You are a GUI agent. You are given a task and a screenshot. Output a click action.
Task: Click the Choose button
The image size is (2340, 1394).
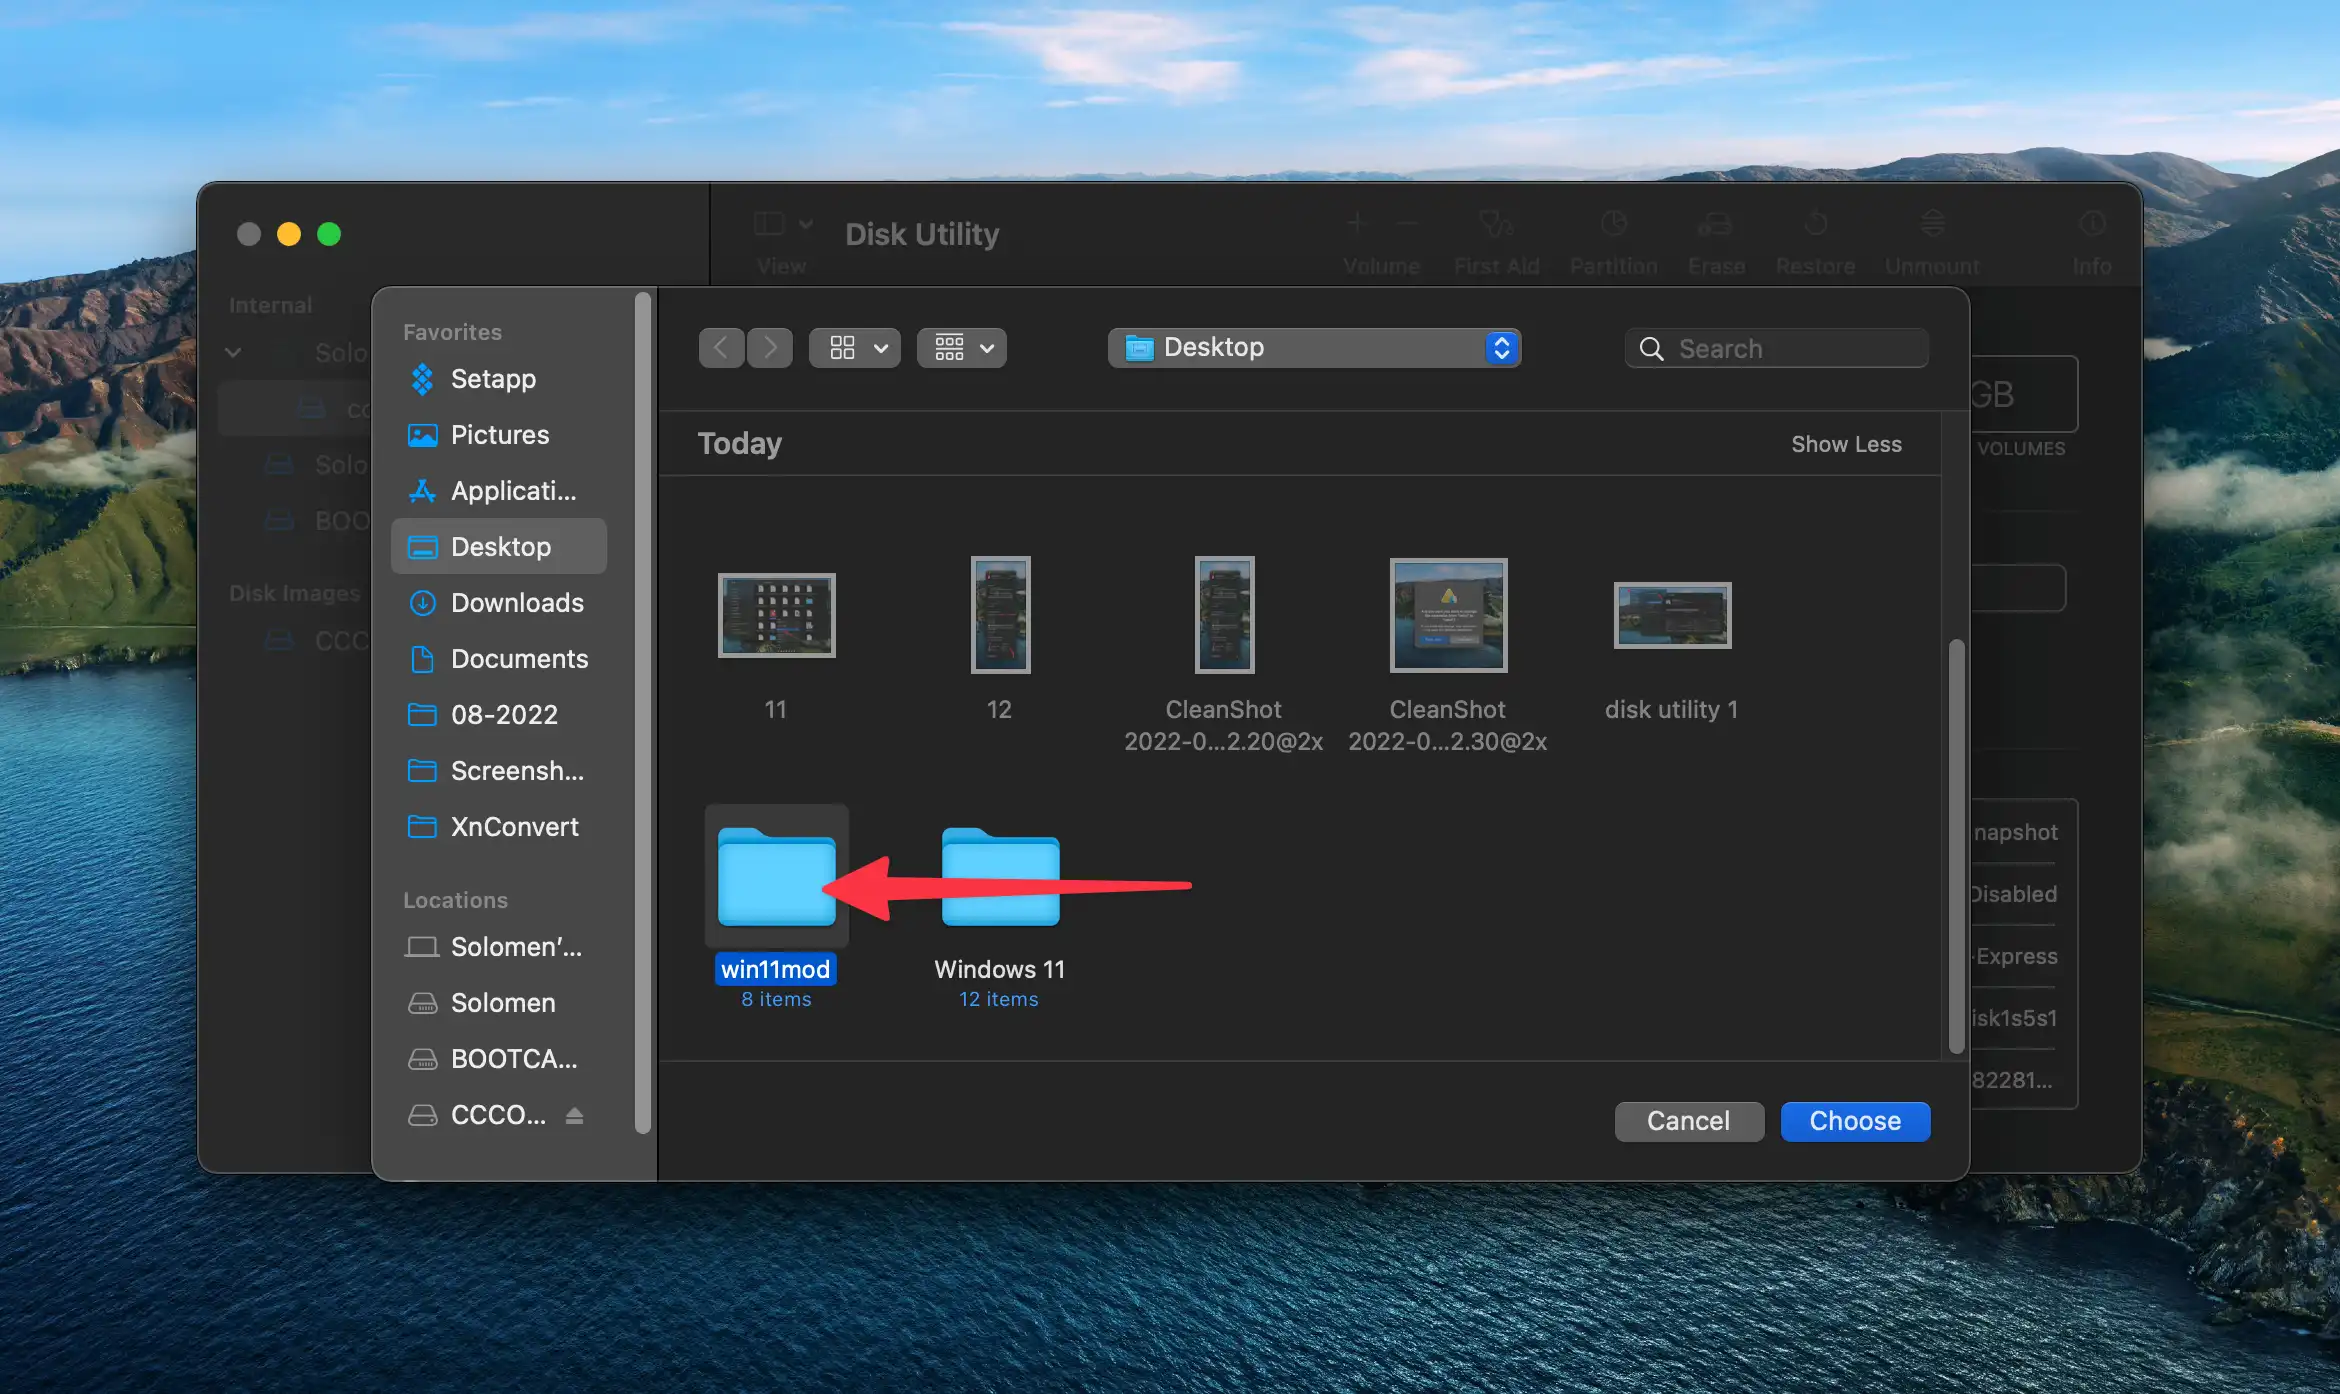pyautogui.click(x=1855, y=1121)
